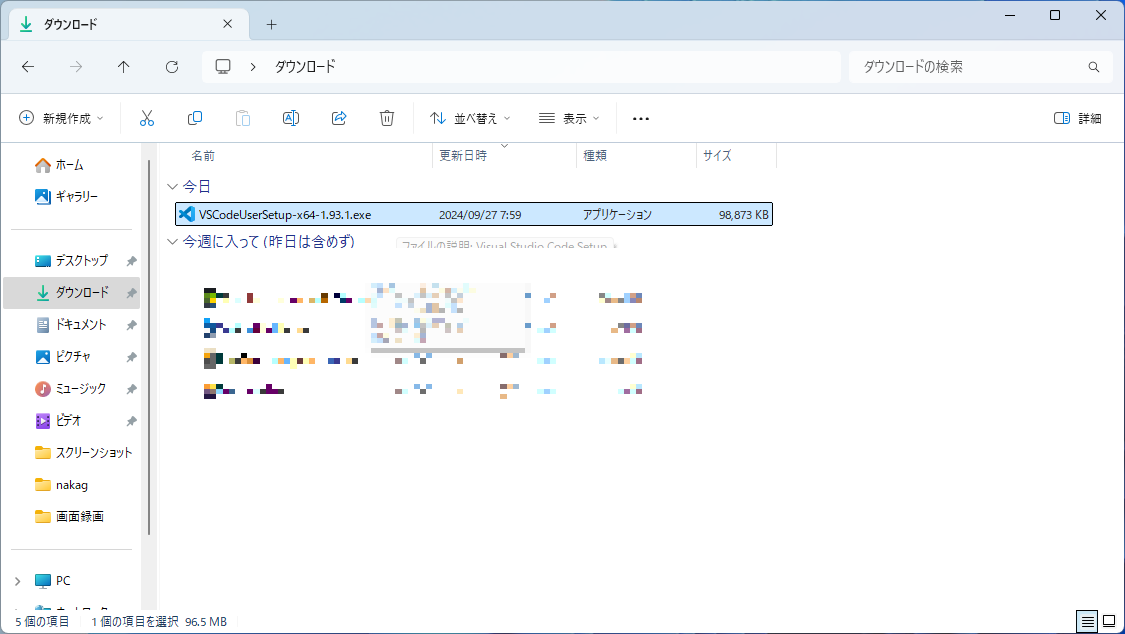Unpin デスクトップ using its pin icon

[131, 261]
